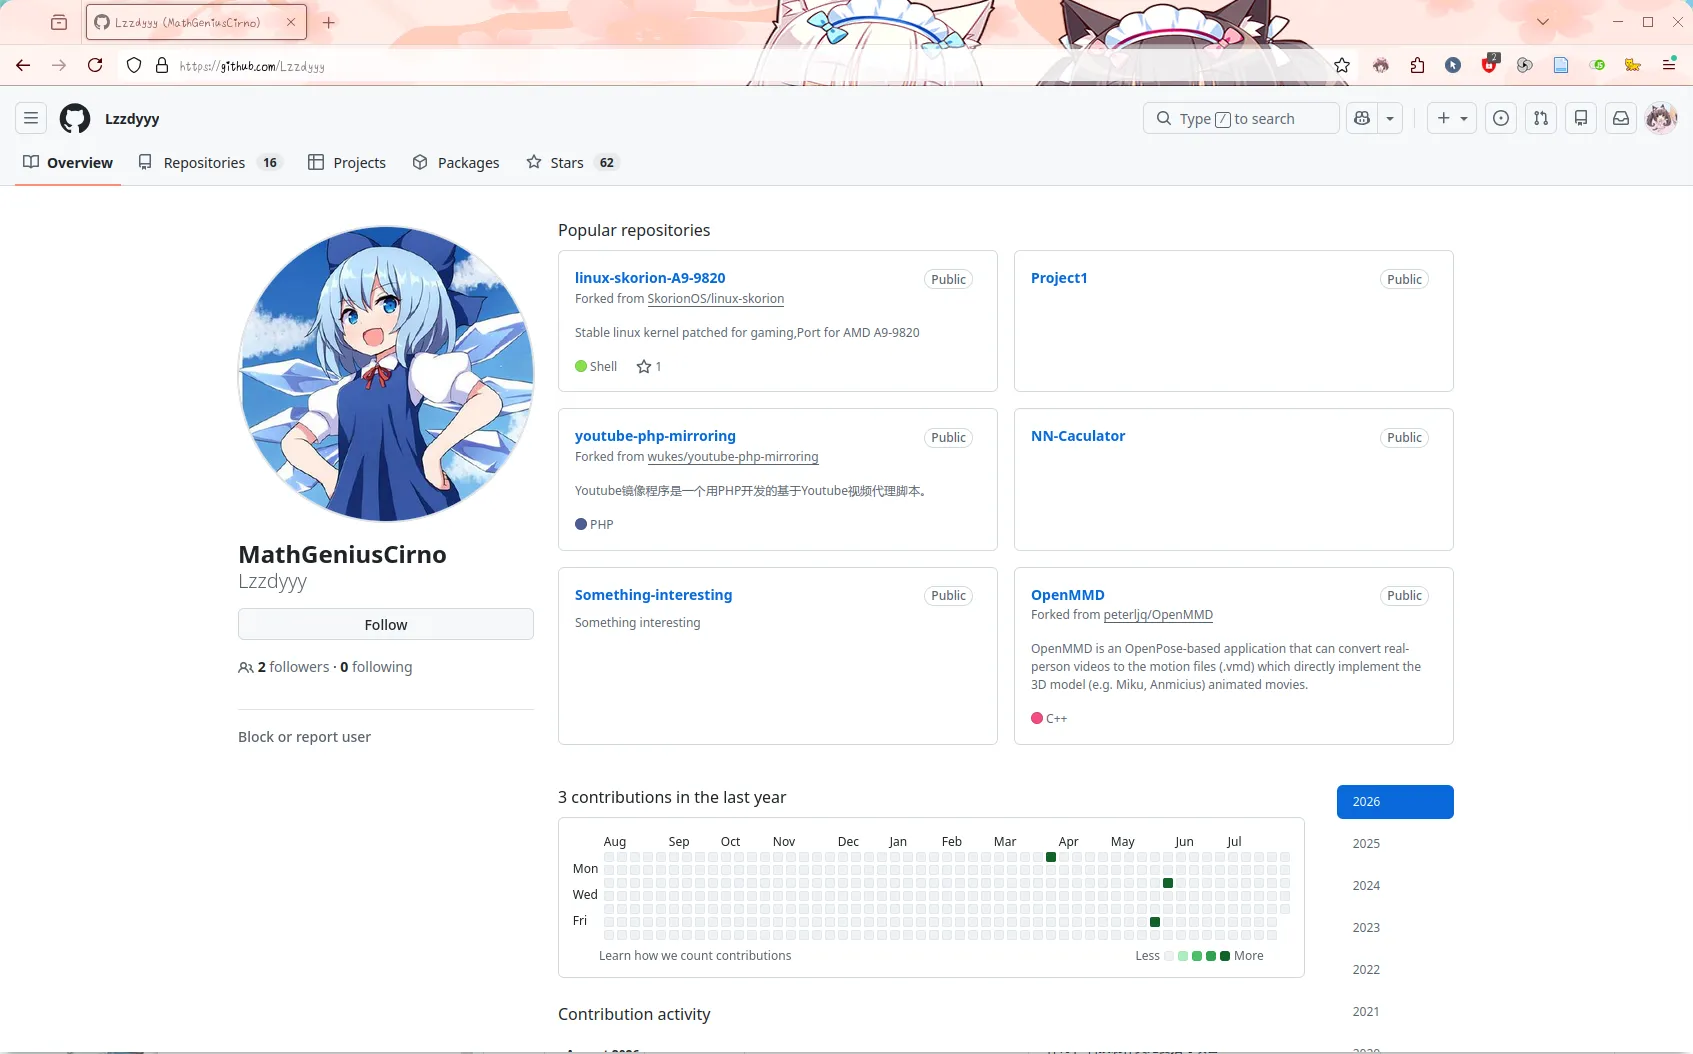Open the youtube-php-mirroring repository
This screenshot has height=1054, width=1693.
pos(655,436)
